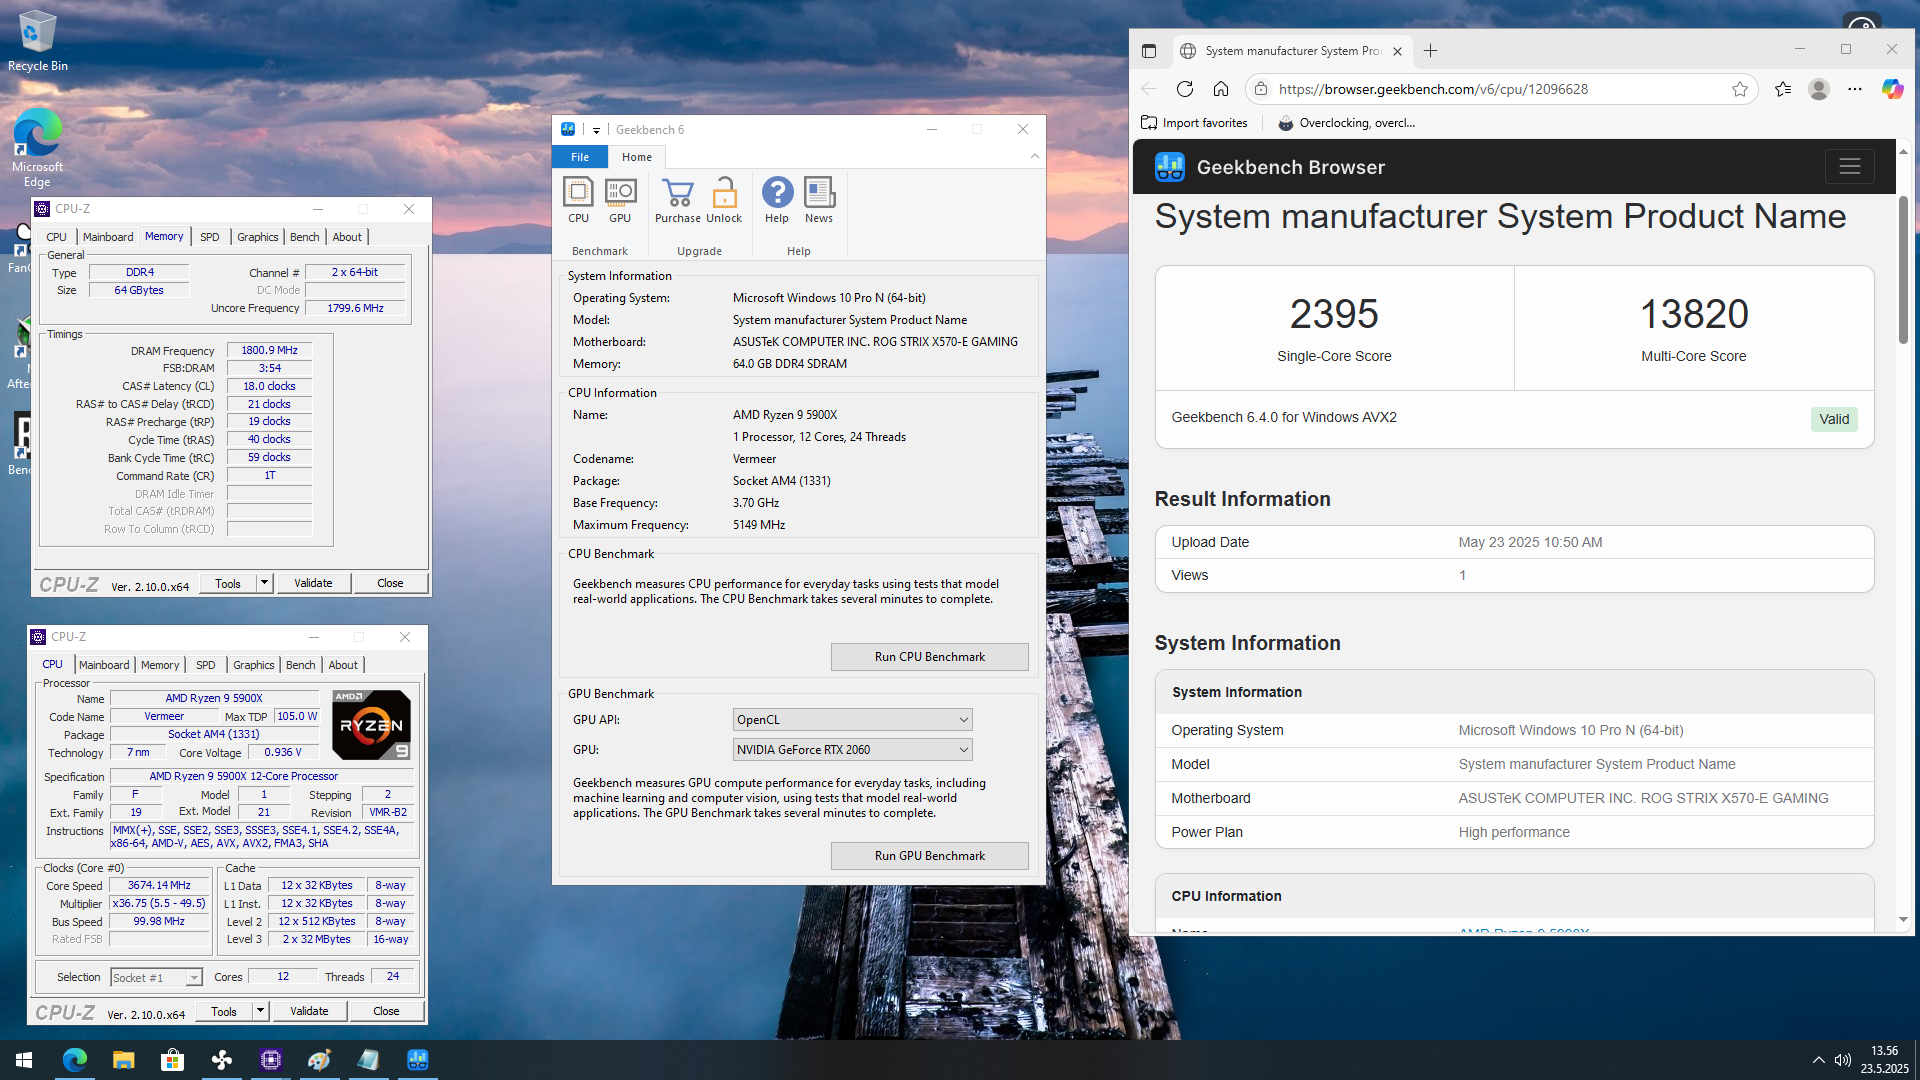Screen dimensions: 1920x1080
Task: Click the CPU-Z icon on the taskbar
Action: (x=270, y=1060)
